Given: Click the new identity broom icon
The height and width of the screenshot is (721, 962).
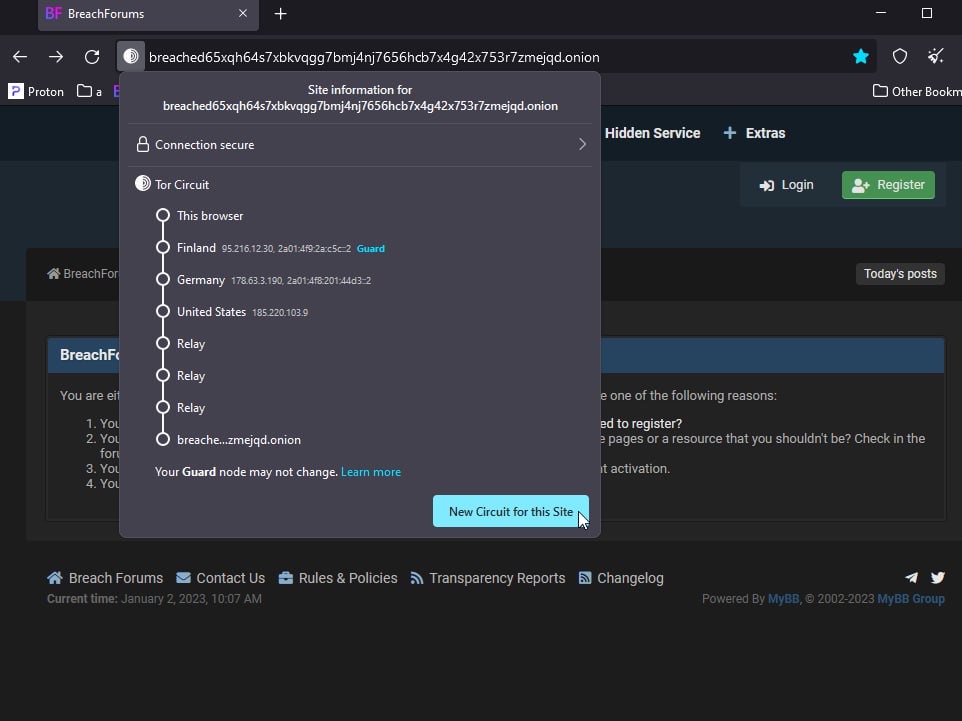Looking at the screenshot, I should [x=936, y=56].
